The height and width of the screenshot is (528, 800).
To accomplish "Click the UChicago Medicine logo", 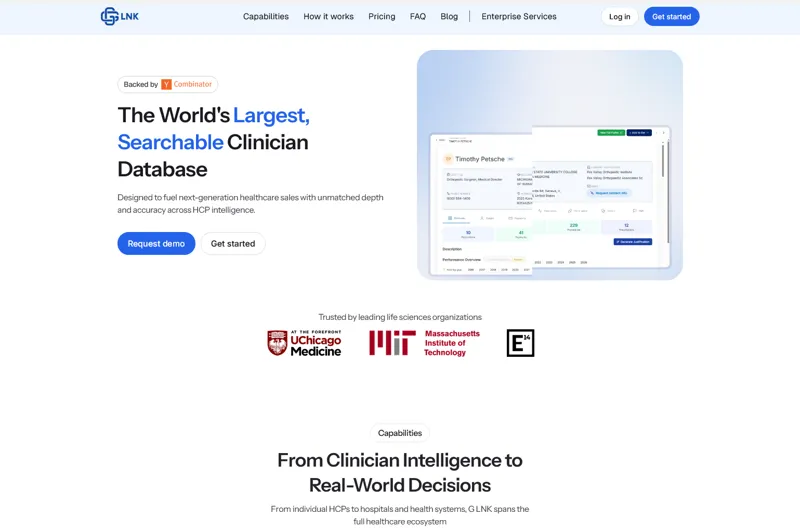I will pos(305,343).
